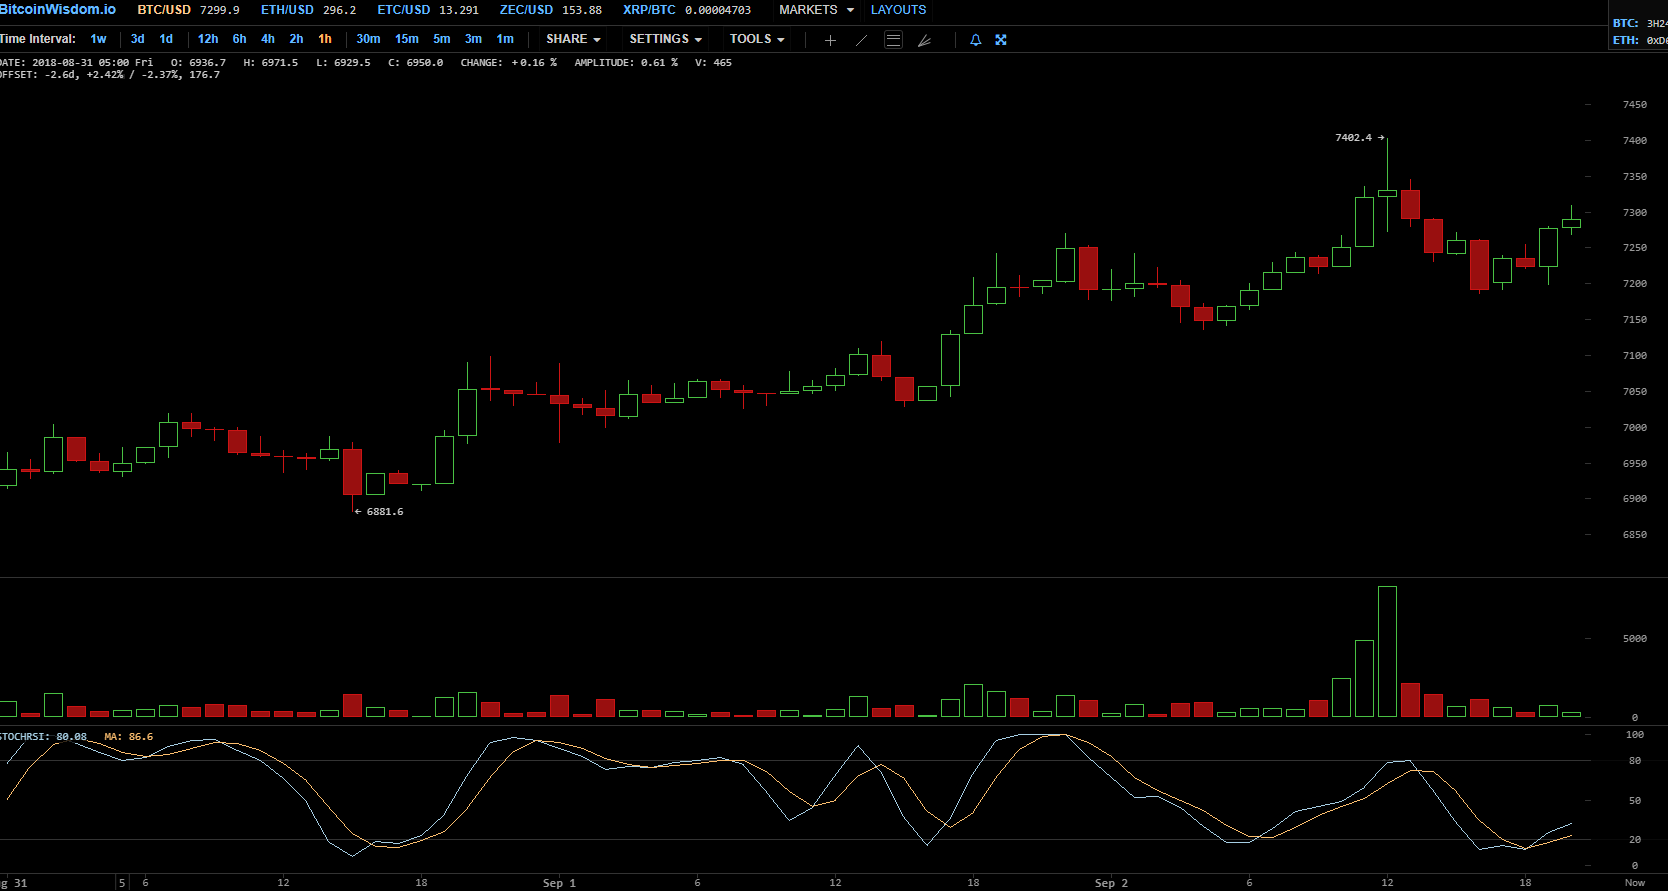The width and height of the screenshot is (1668, 891).
Task: Click the BitcoinWisdom.io logo link
Action: (58, 9)
